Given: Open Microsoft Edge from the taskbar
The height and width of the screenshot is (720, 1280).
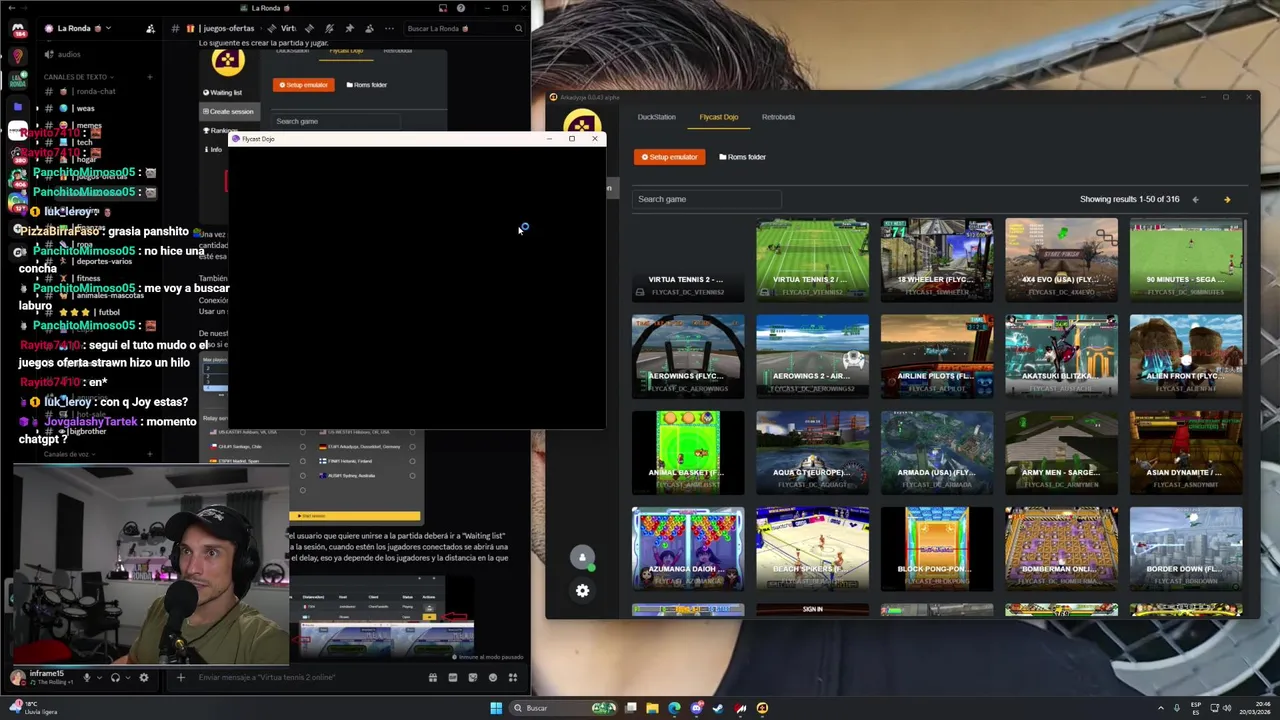Looking at the screenshot, I should click(x=674, y=708).
